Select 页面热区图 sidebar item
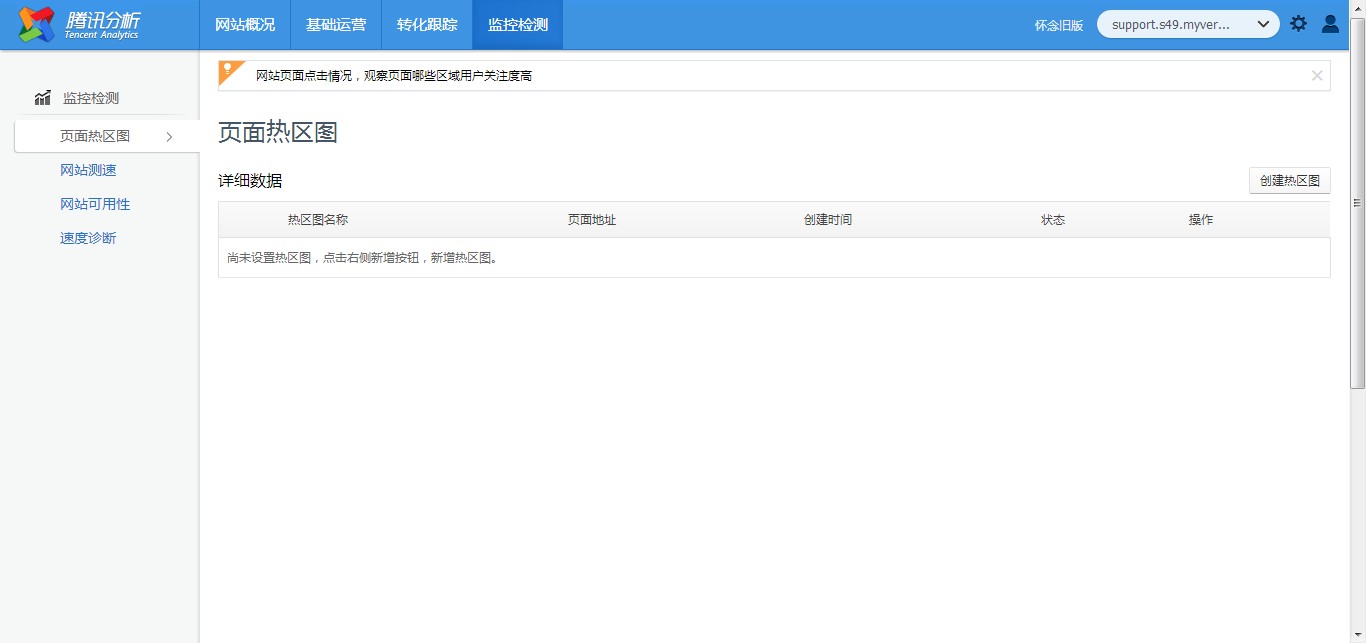Viewport: 1366px width, 643px height. 95,136
